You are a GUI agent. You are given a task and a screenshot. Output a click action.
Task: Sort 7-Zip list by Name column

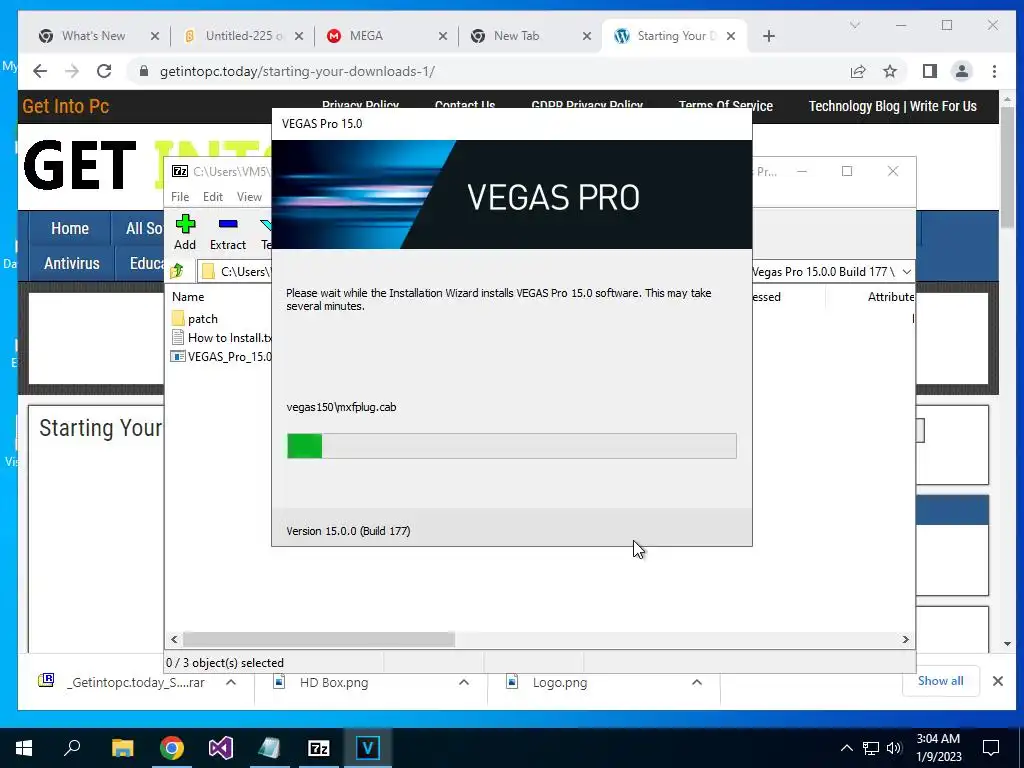pyautogui.click(x=188, y=296)
